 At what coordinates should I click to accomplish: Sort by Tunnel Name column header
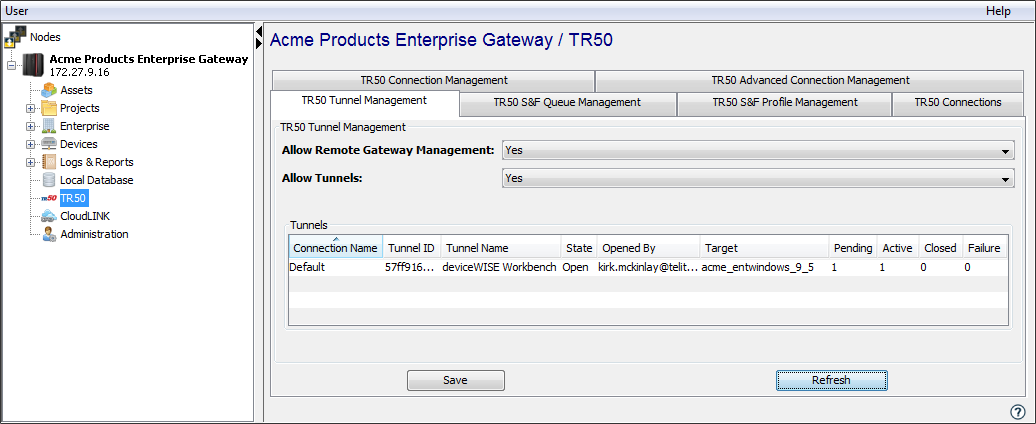click(x=501, y=247)
